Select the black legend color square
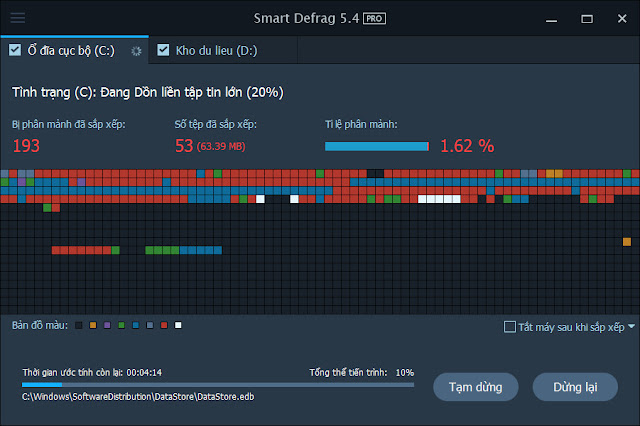 click(x=79, y=325)
